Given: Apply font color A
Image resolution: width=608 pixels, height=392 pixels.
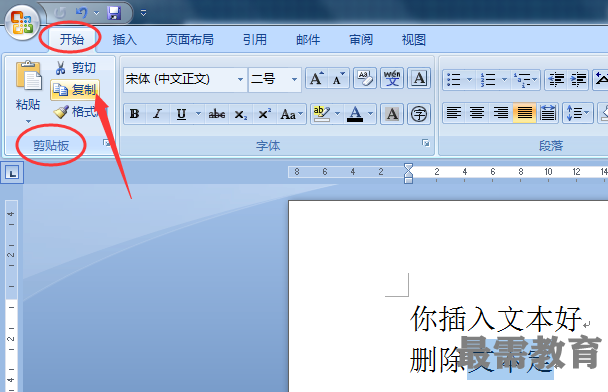Looking at the screenshot, I should pos(355,114).
